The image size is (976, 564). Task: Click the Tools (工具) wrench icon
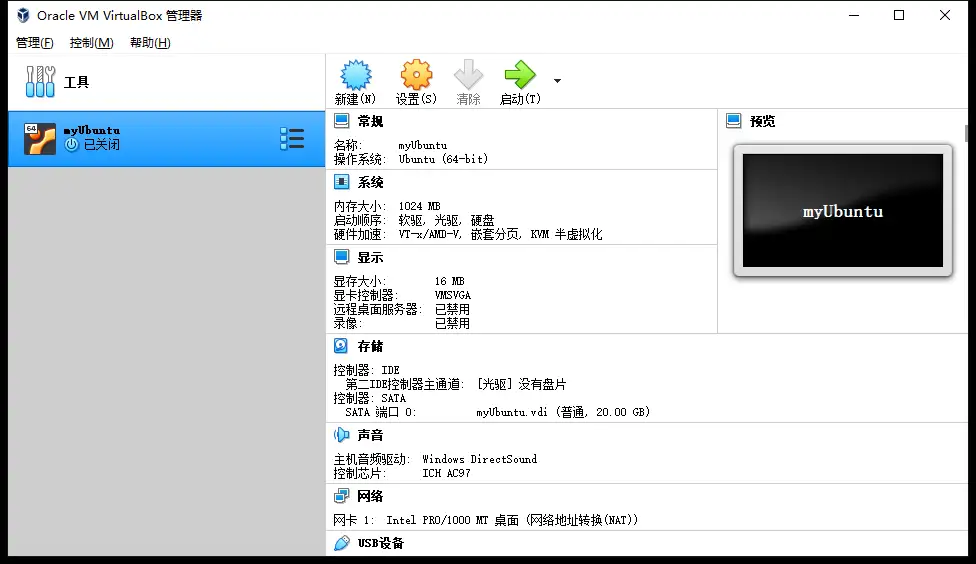tap(40, 82)
